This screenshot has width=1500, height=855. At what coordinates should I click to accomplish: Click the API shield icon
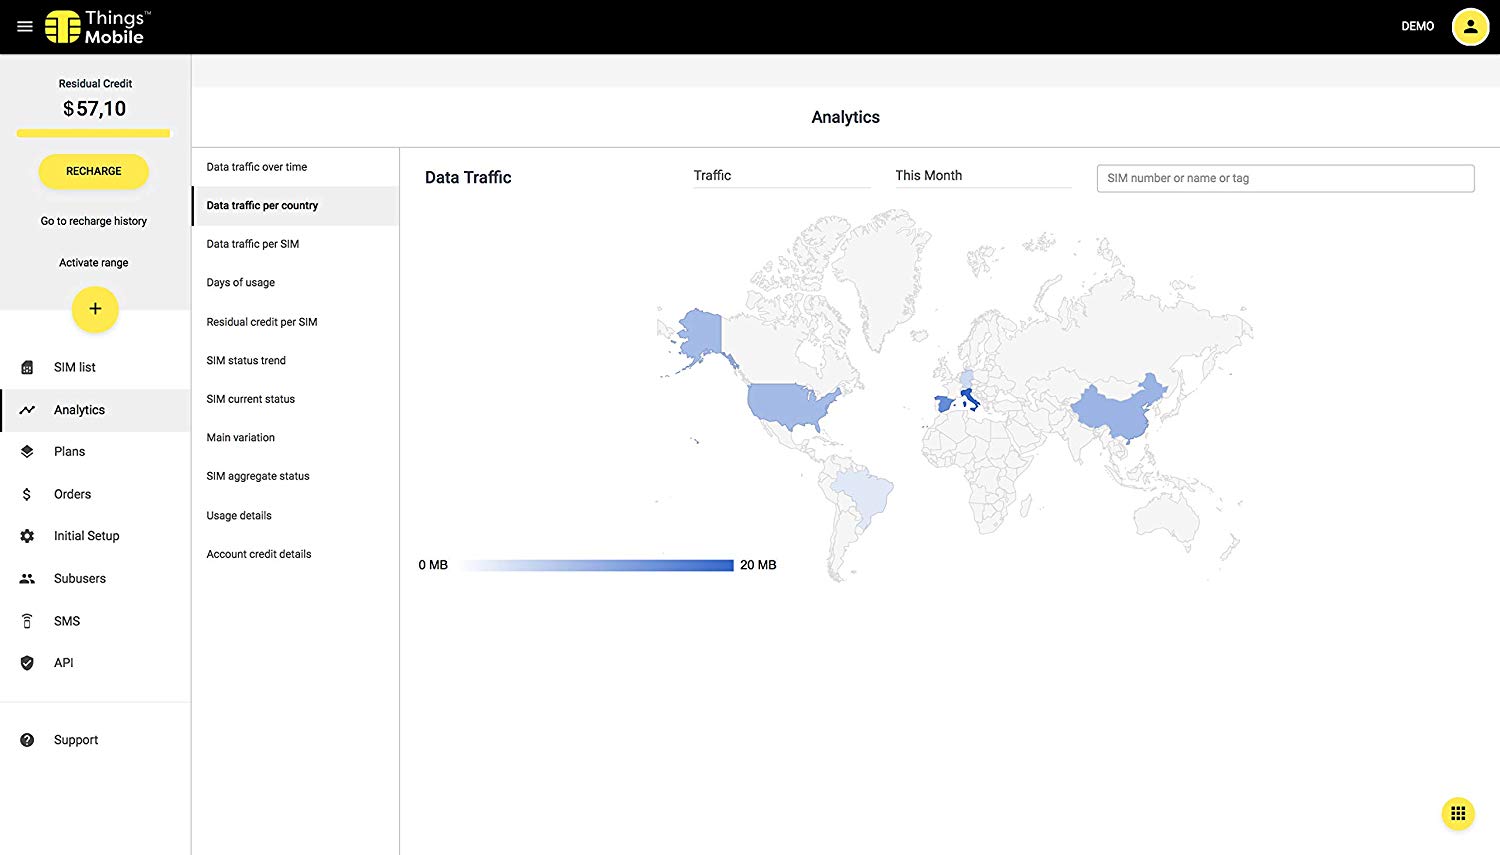[27, 663]
